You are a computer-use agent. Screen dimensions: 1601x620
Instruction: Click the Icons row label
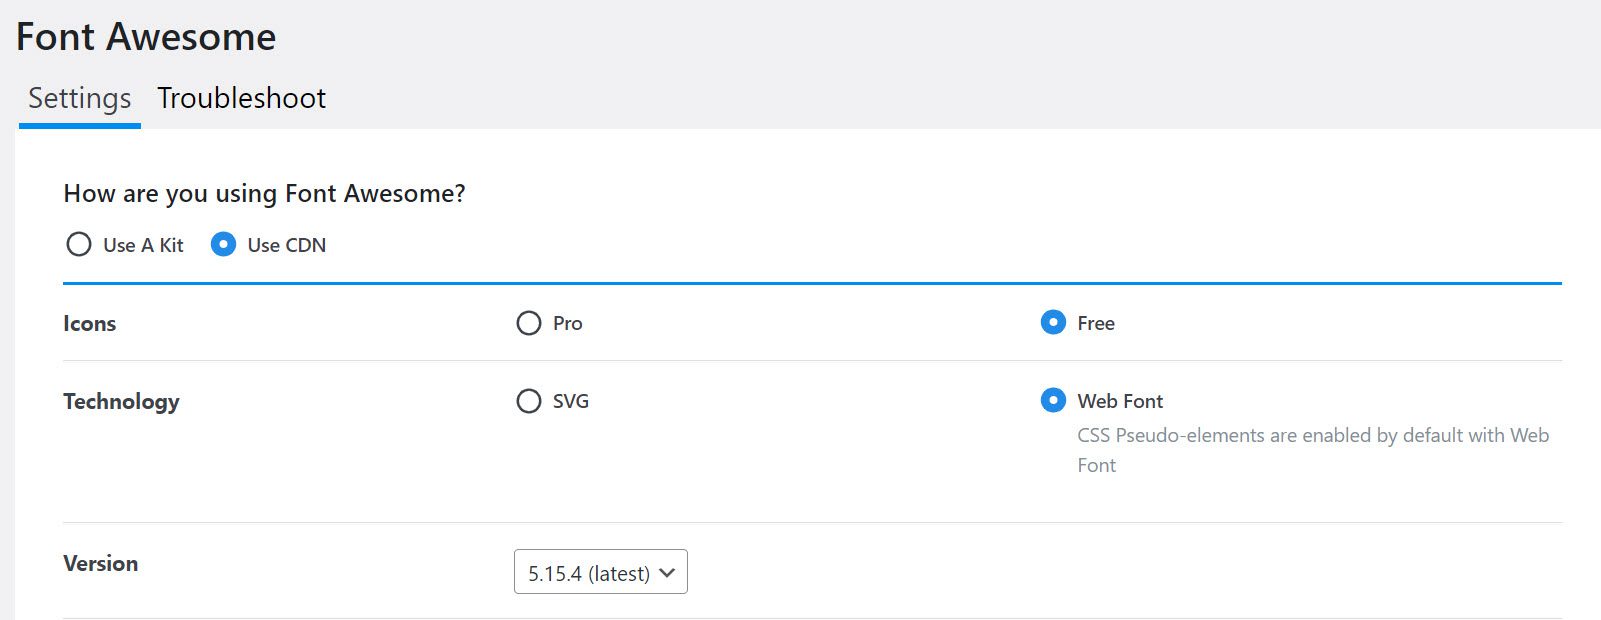pyautogui.click(x=90, y=324)
